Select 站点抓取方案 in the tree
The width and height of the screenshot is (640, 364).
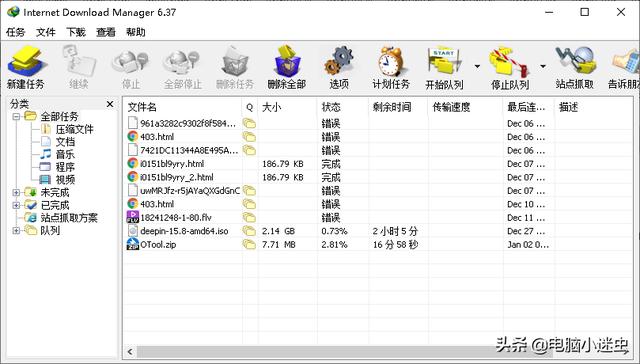point(69,218)
